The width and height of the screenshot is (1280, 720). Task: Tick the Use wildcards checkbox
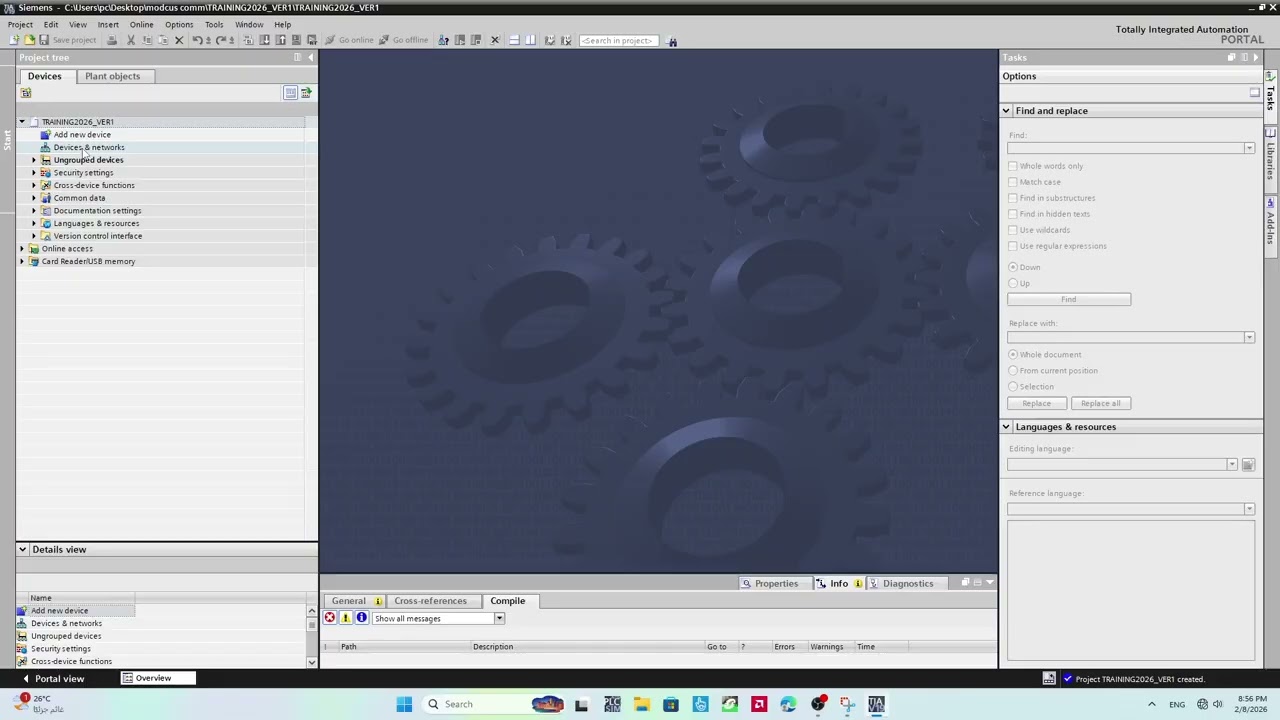click(x=1013, y=230)
